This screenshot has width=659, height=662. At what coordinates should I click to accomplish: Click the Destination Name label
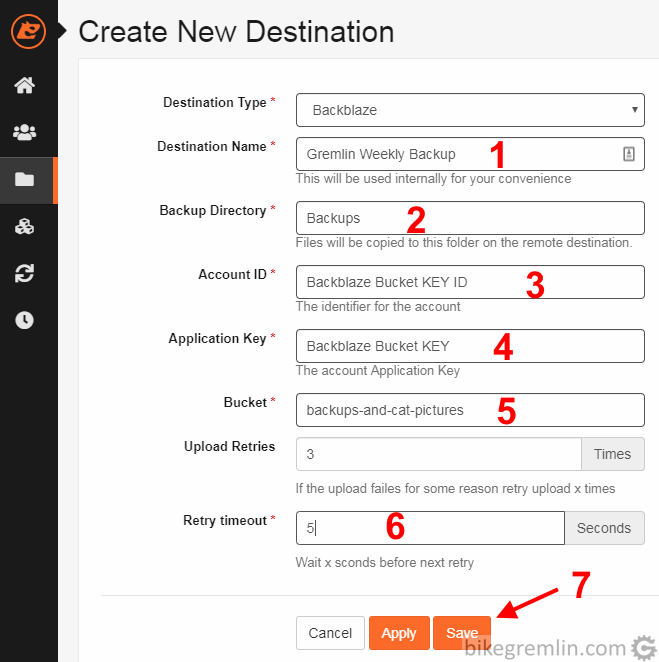(x=212, y=147)
